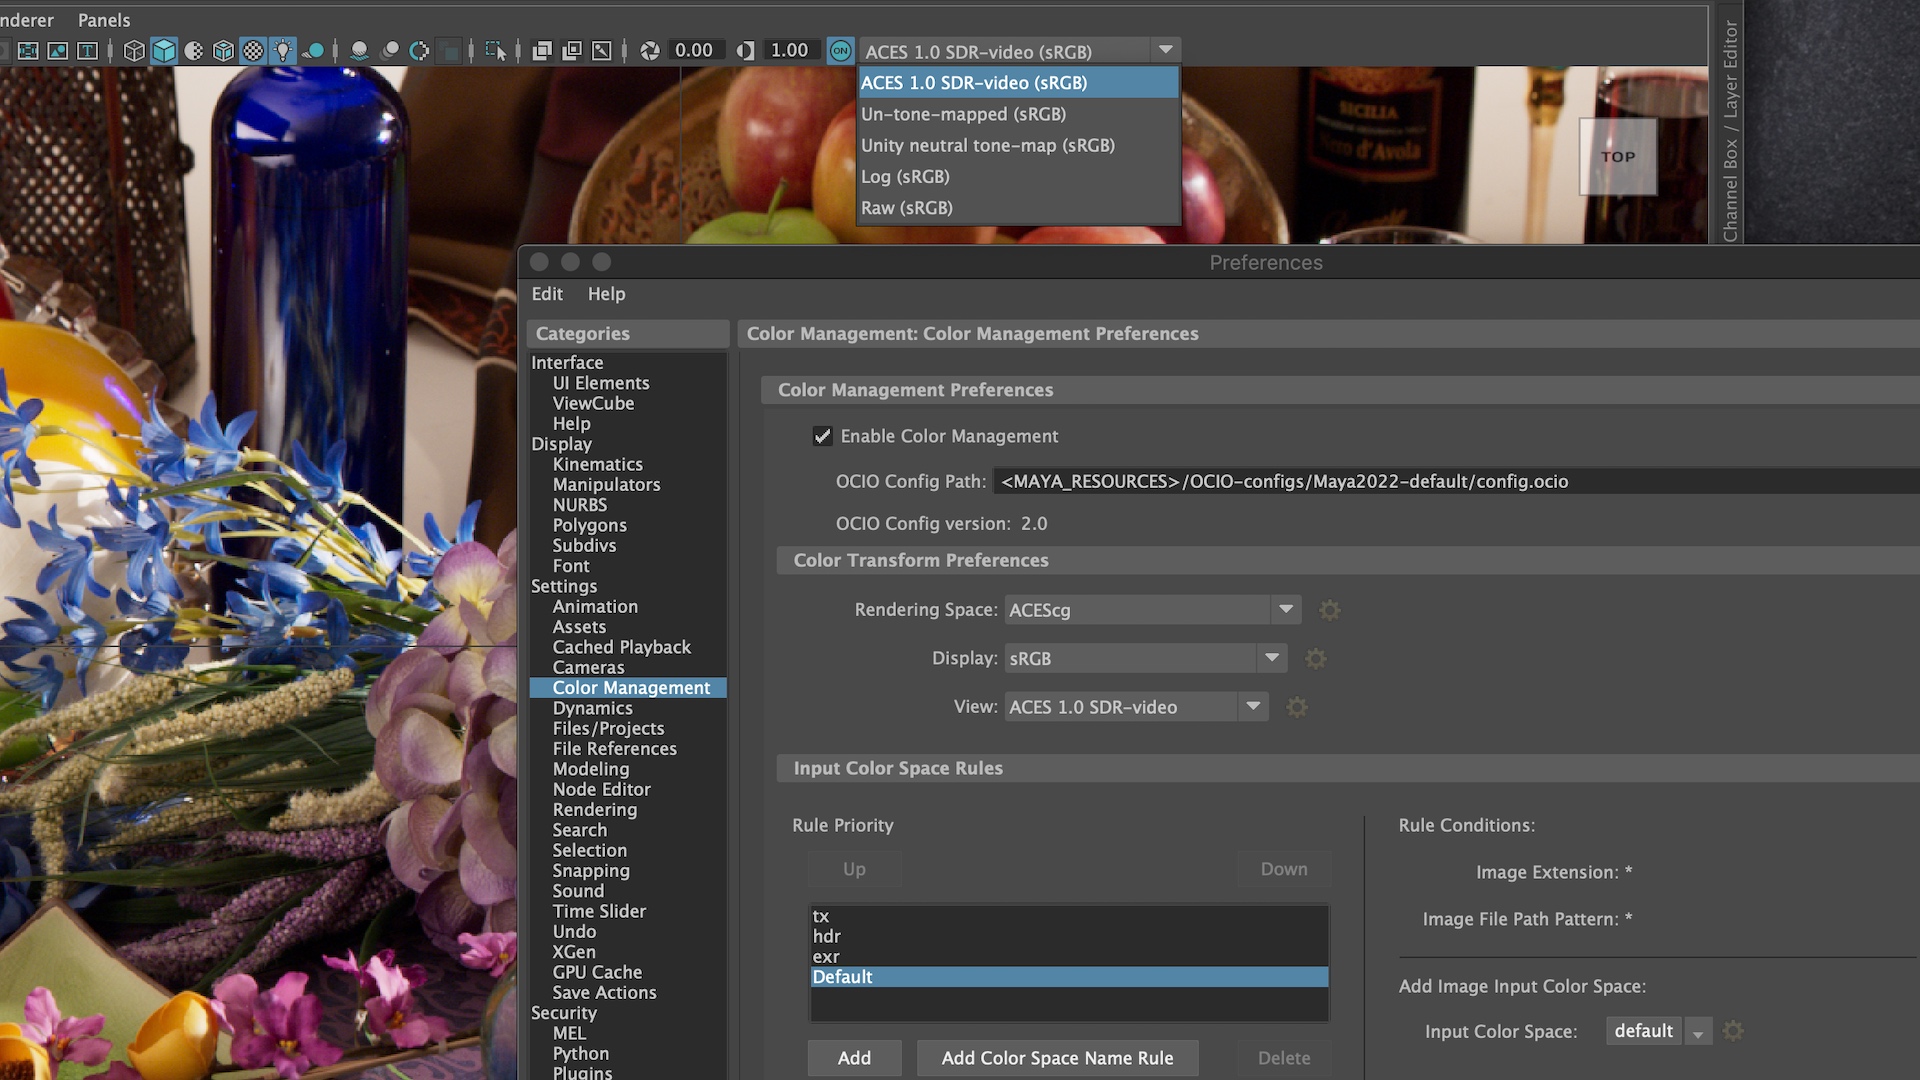
Task: Open the Rendering Space dropdown
Action: pyautogui.click(x=1286, y=610)
